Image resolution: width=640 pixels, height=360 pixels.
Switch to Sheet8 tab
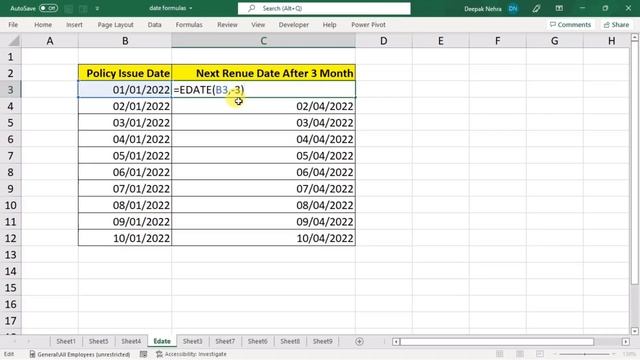coord(290,341)
